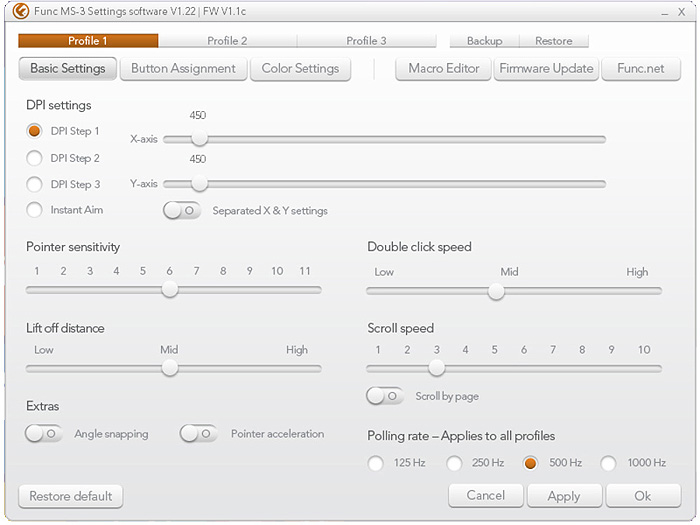
Task: Select 250 Hz polling rate
Action: 454,463
